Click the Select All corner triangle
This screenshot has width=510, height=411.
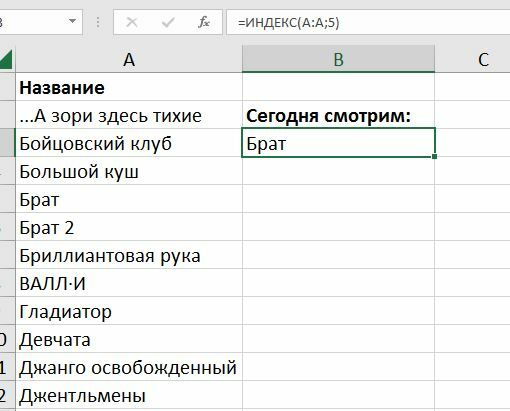(x=6, y=59)
